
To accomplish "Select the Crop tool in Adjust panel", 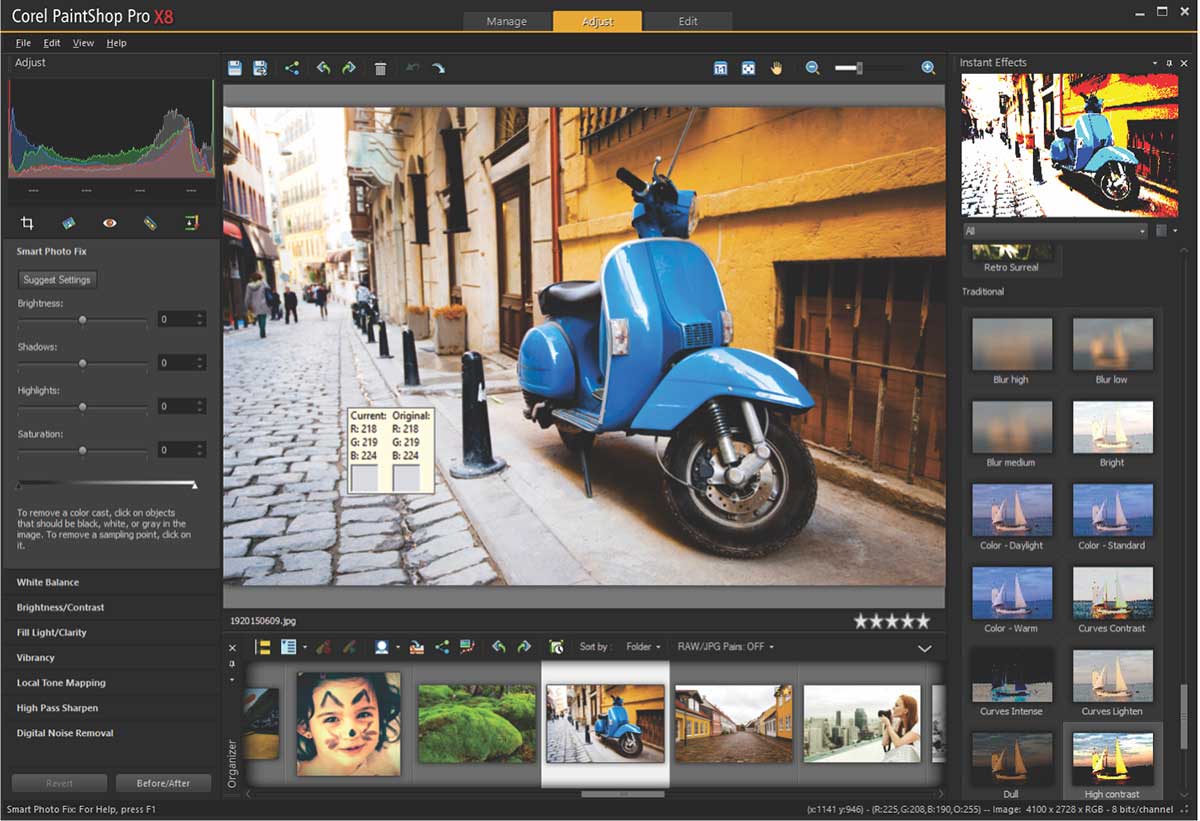I will (28, 223).
